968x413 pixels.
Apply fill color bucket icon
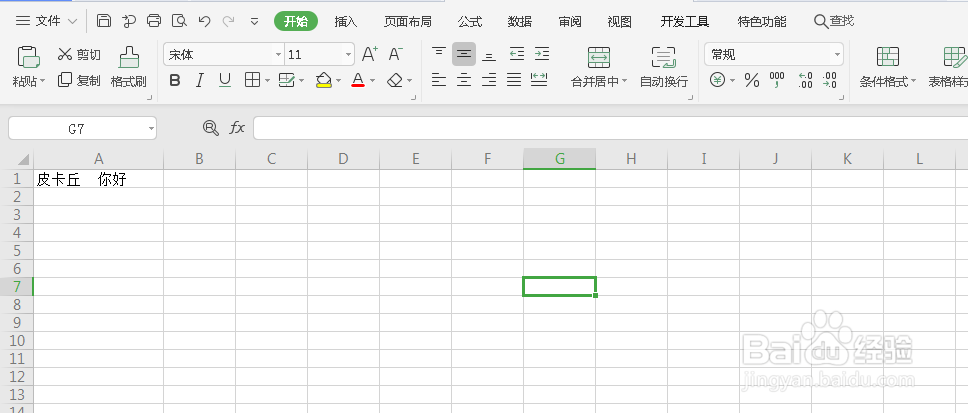(x=324, y=80)
